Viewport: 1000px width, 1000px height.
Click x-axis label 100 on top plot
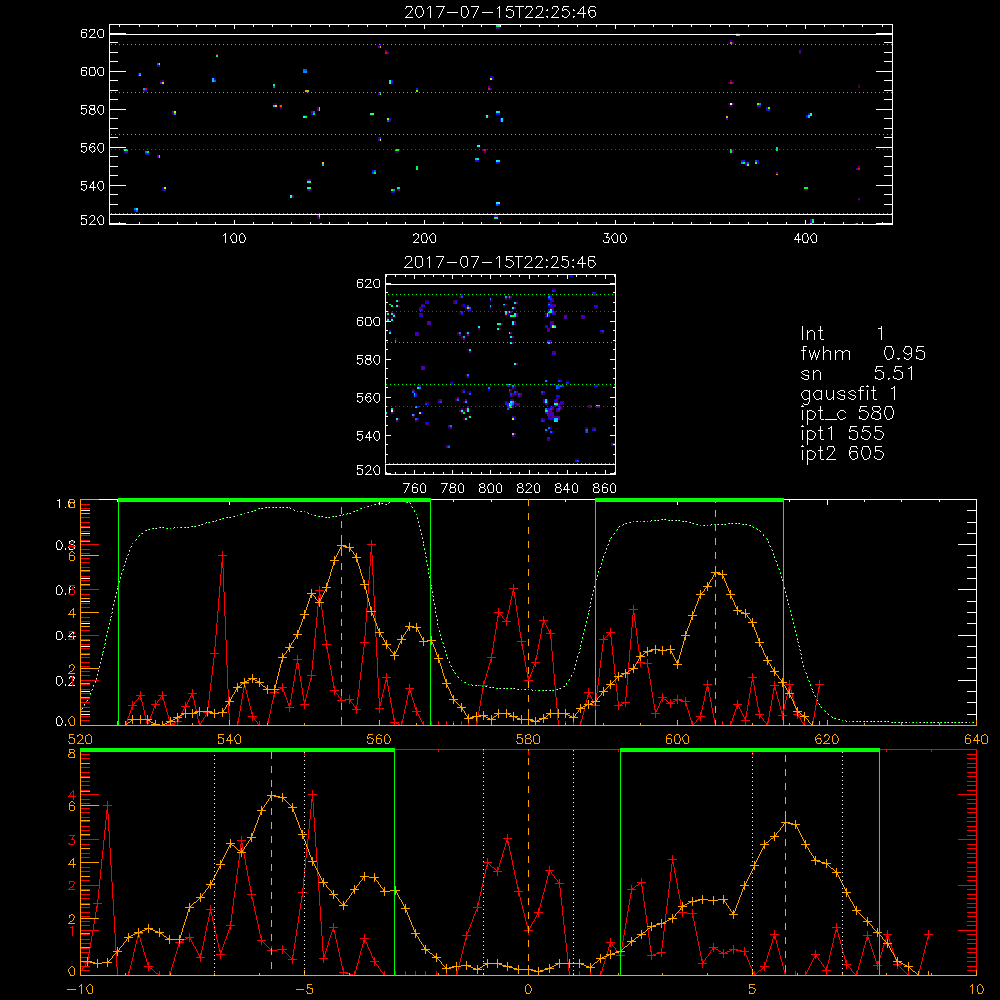[234, 239]
